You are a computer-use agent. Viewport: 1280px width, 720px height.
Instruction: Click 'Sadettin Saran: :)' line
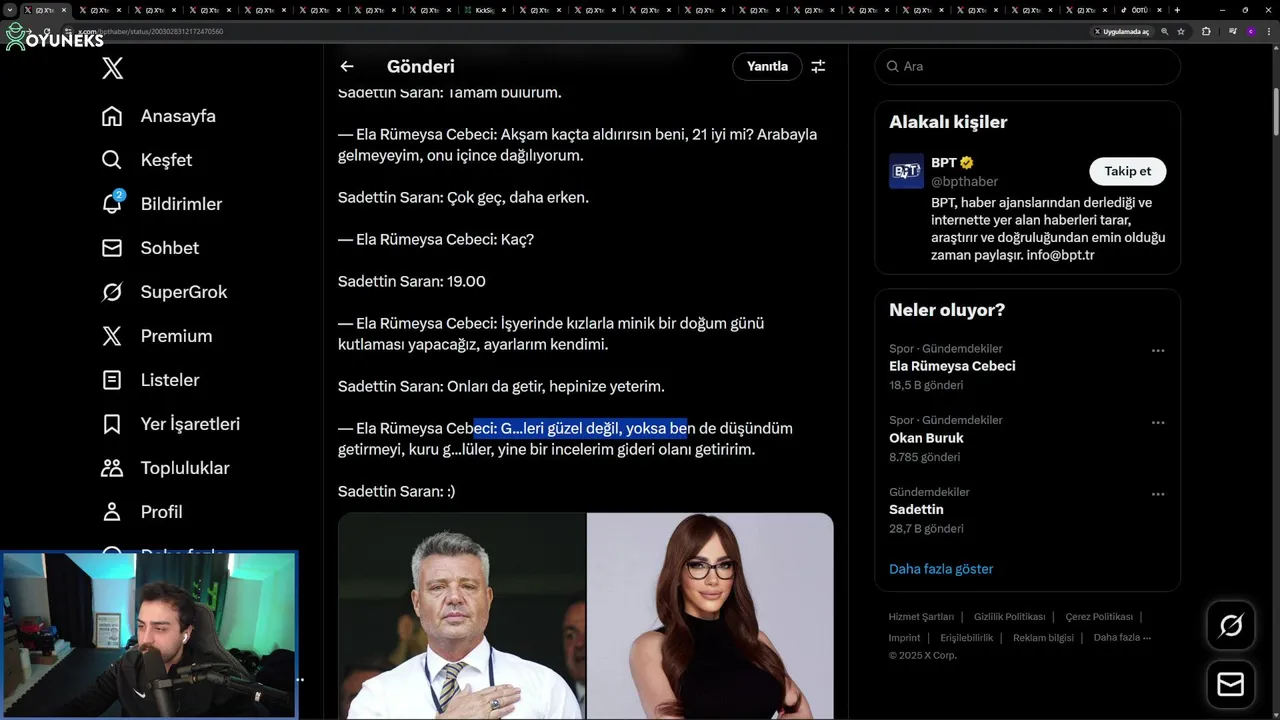click(397, 492)
